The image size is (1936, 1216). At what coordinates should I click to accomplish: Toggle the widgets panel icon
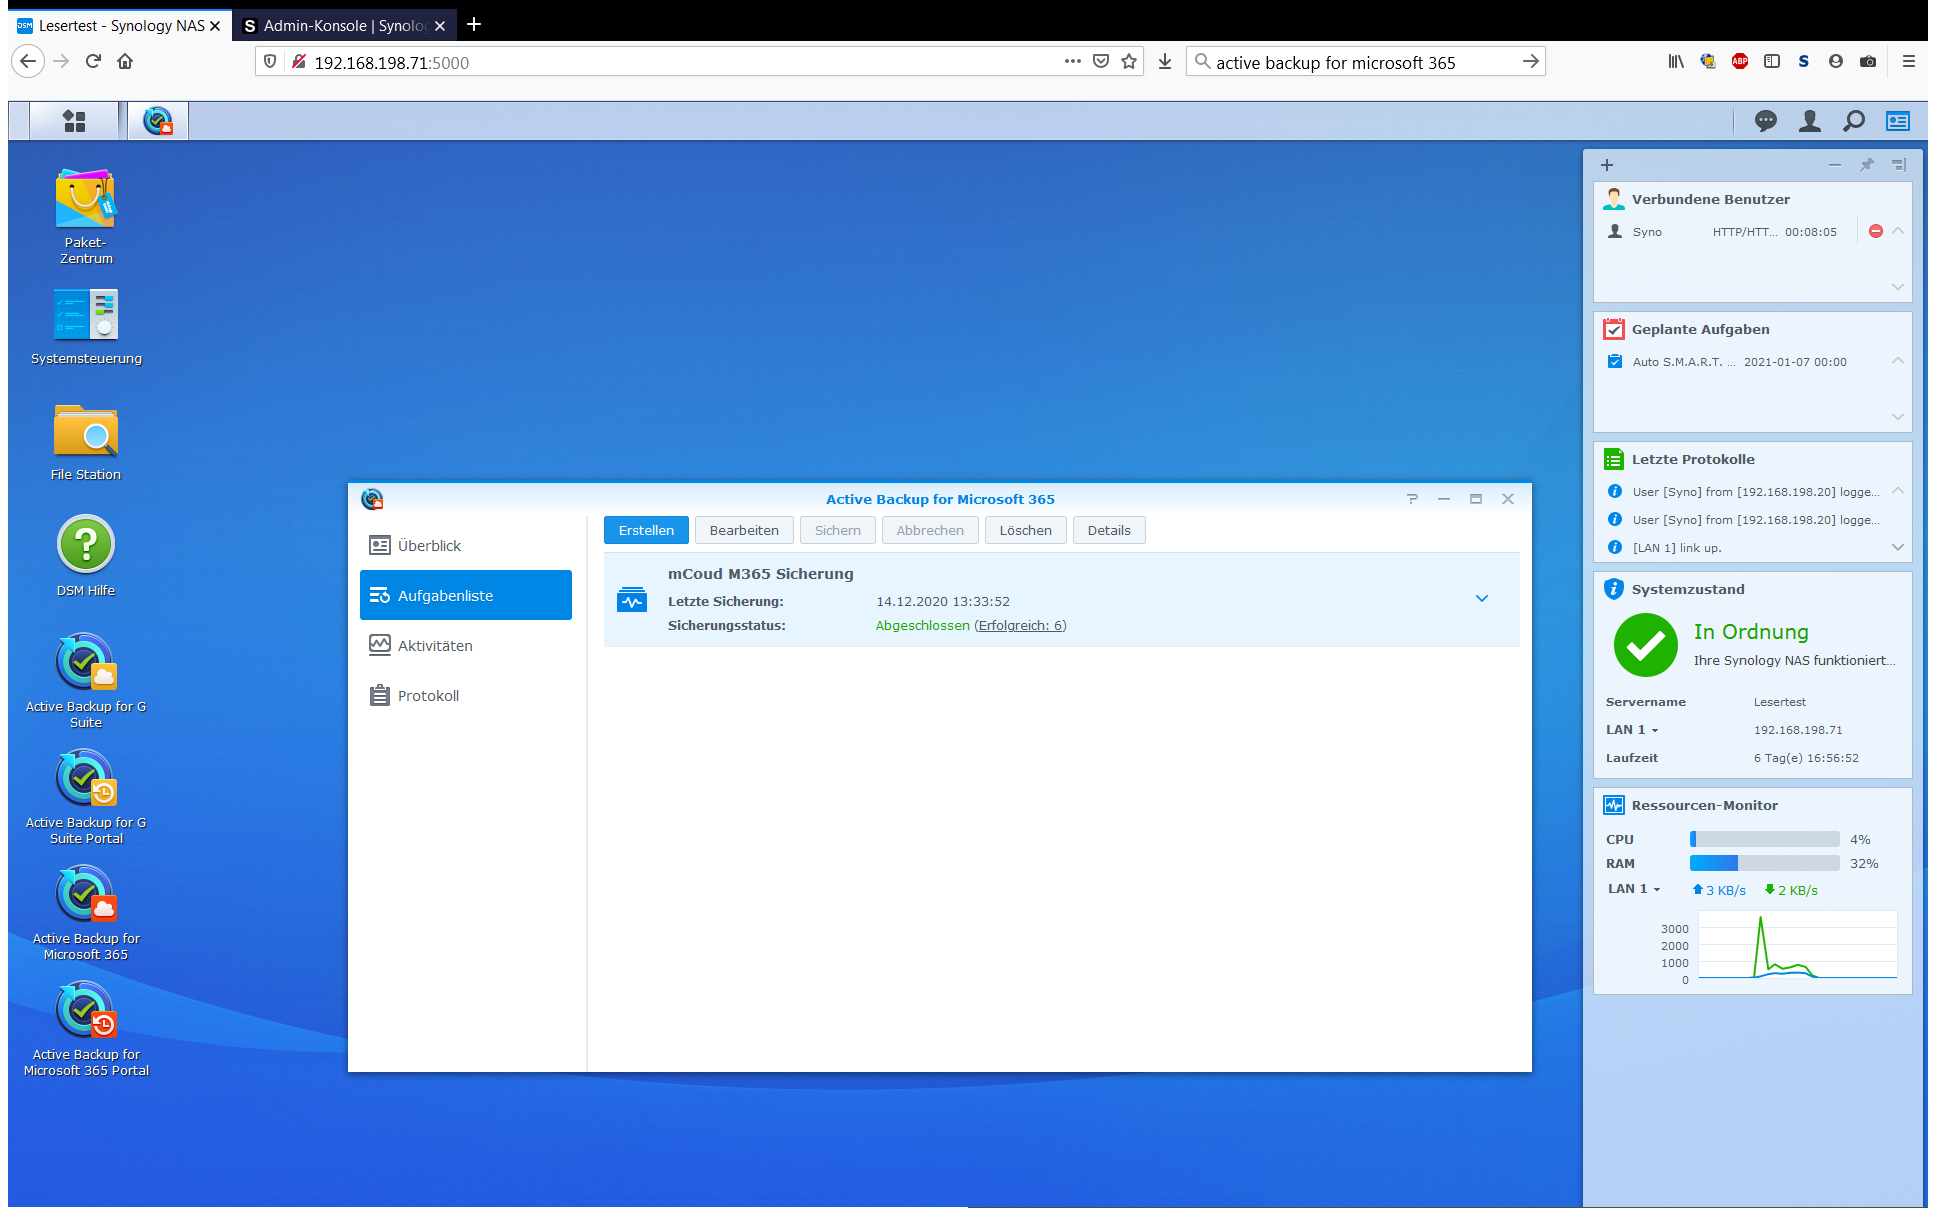coord(1898,121)
